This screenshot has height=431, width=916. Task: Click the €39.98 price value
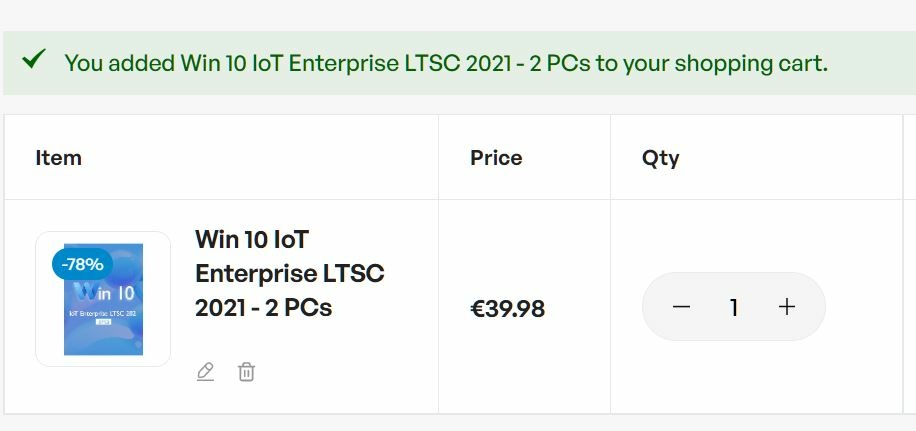coord(507,309)
